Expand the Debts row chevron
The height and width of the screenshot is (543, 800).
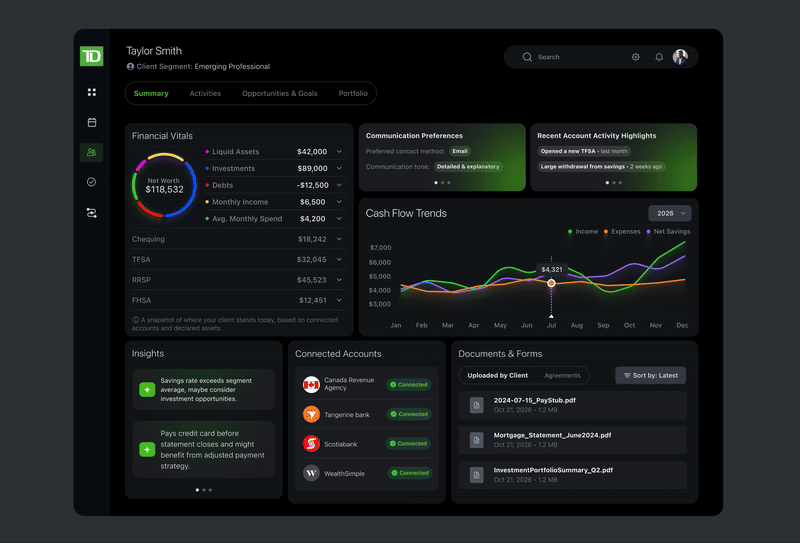[x=339, y=185]
